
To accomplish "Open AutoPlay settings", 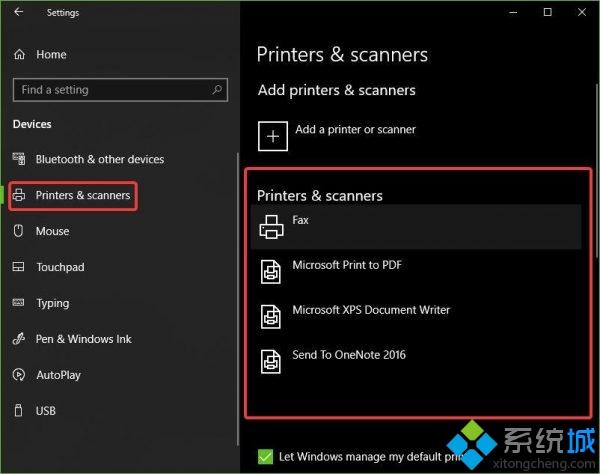I will (59, 375).
